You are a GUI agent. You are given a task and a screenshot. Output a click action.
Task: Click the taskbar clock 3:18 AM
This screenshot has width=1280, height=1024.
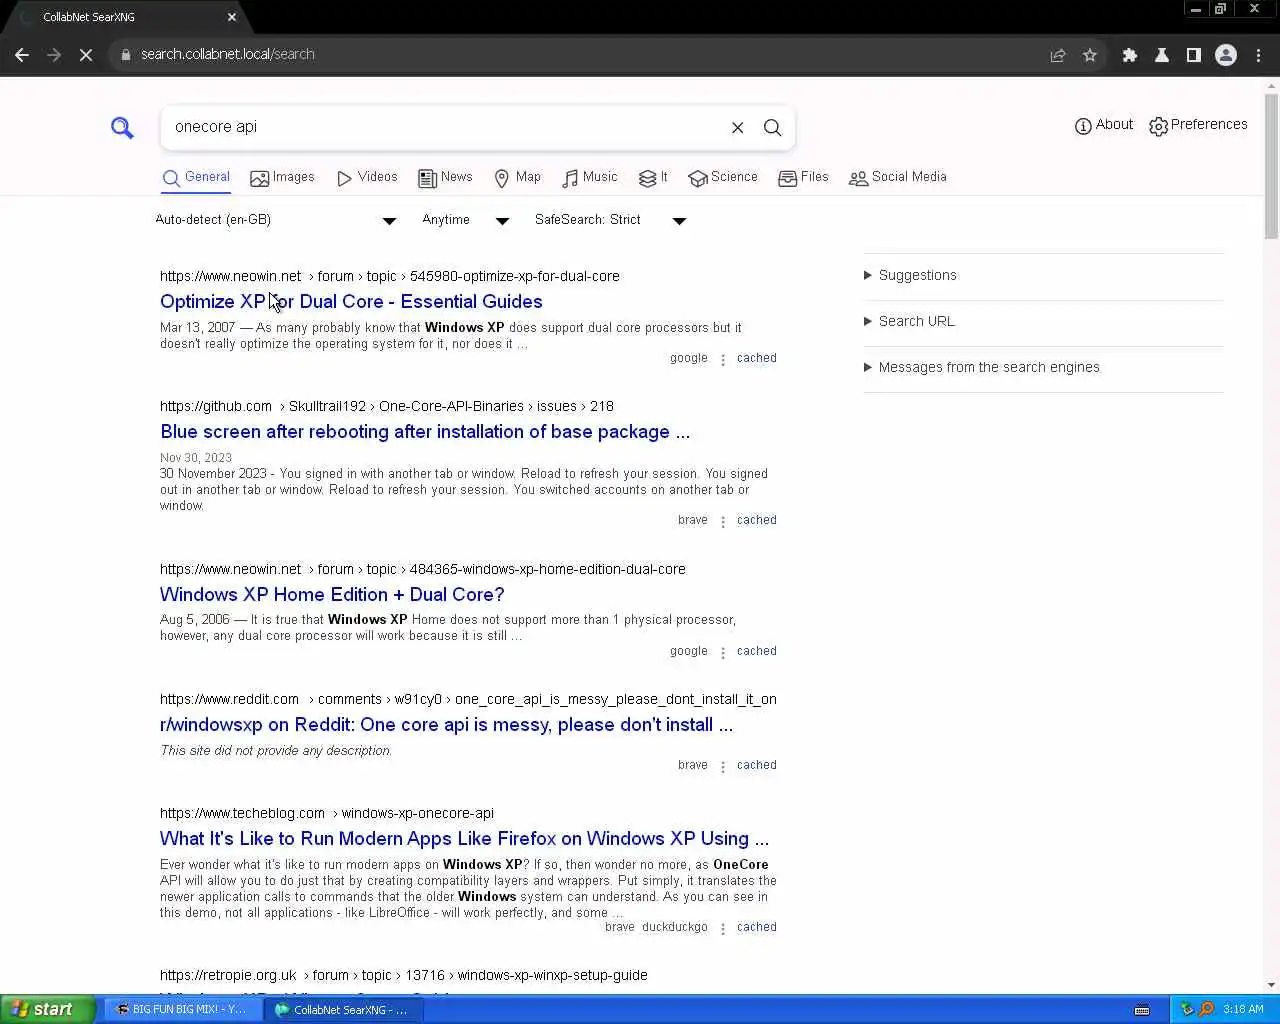pyautogui.click(x=1243, y=1009)
